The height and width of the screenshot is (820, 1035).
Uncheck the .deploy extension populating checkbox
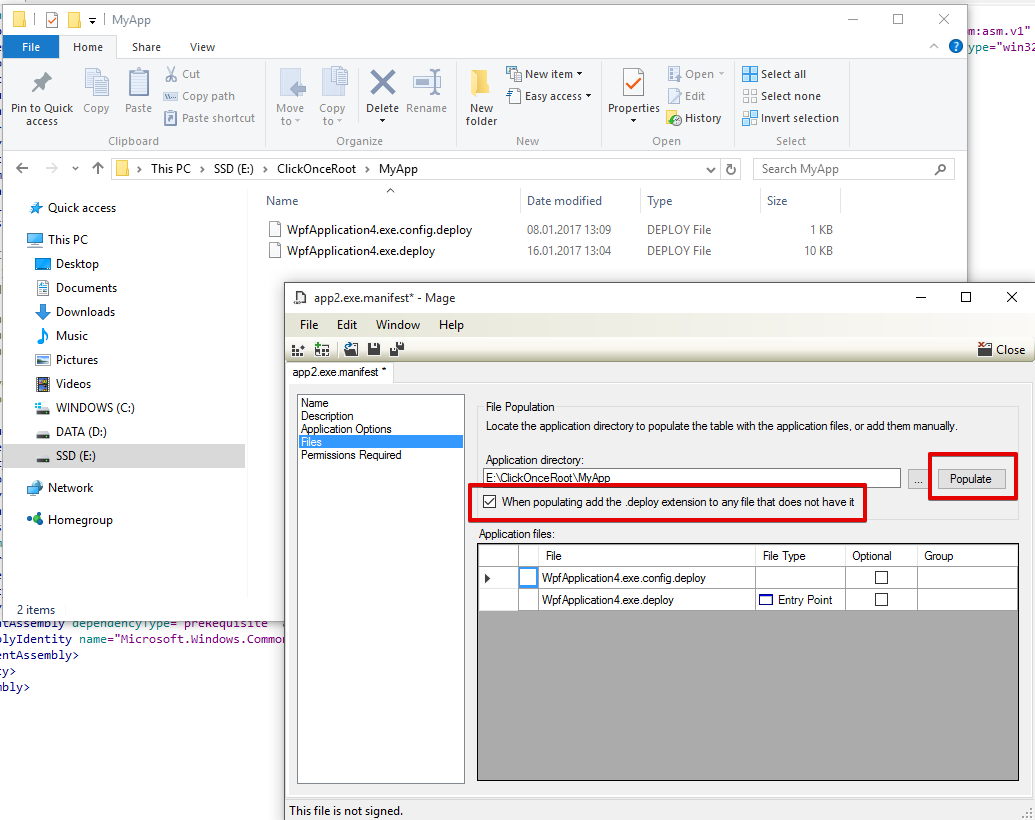[489, 501]
